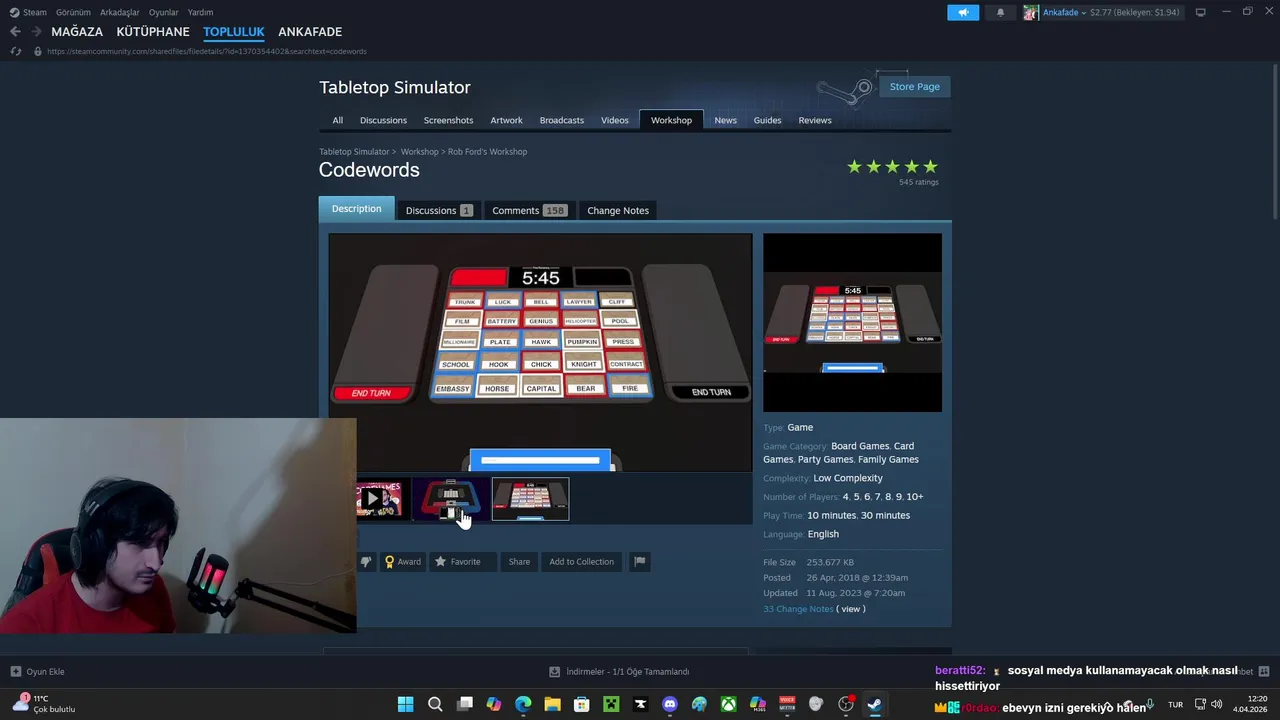Select the Videos hub tab

pyautogui.click(x=615, y=120)
